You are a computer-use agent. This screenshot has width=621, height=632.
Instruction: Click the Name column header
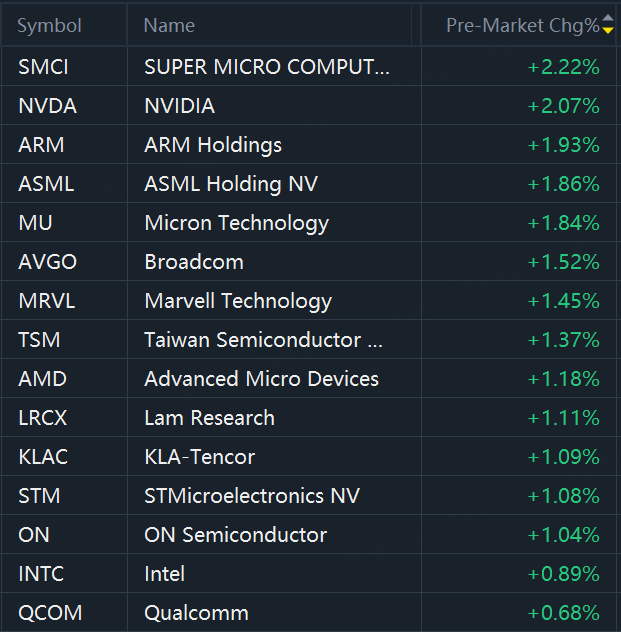169,25
